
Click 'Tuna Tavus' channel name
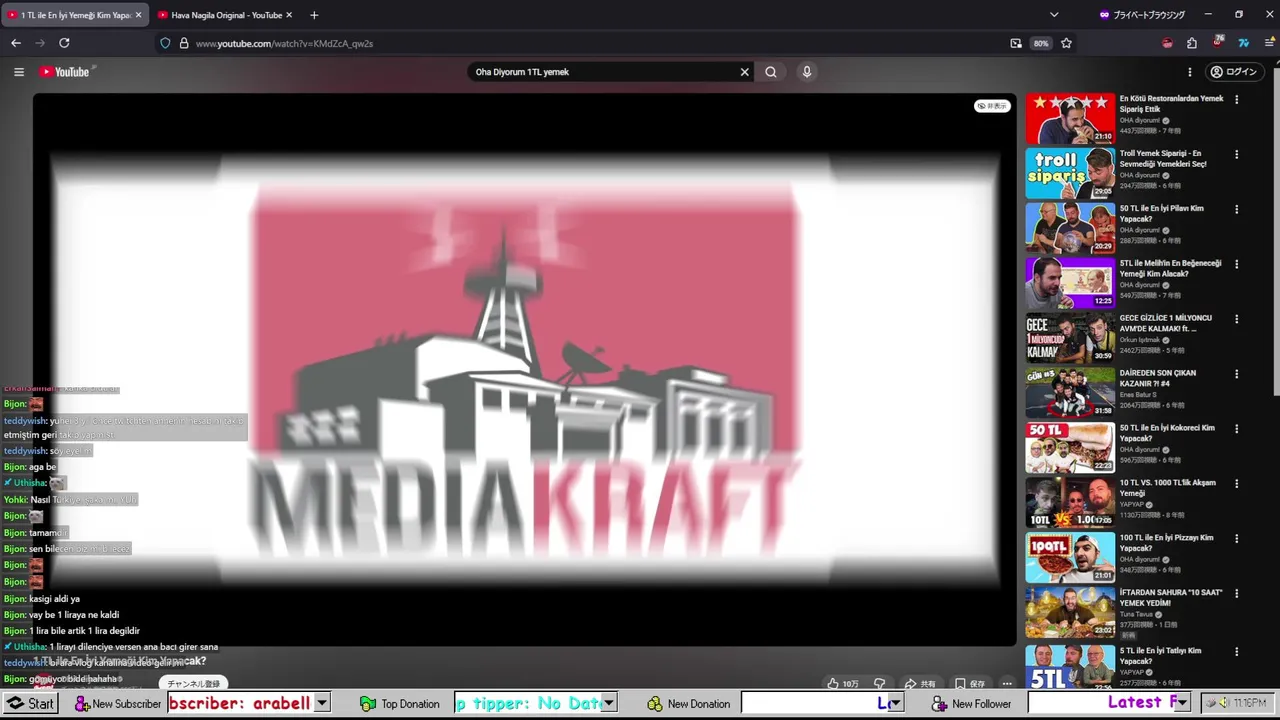(1136, 613)
